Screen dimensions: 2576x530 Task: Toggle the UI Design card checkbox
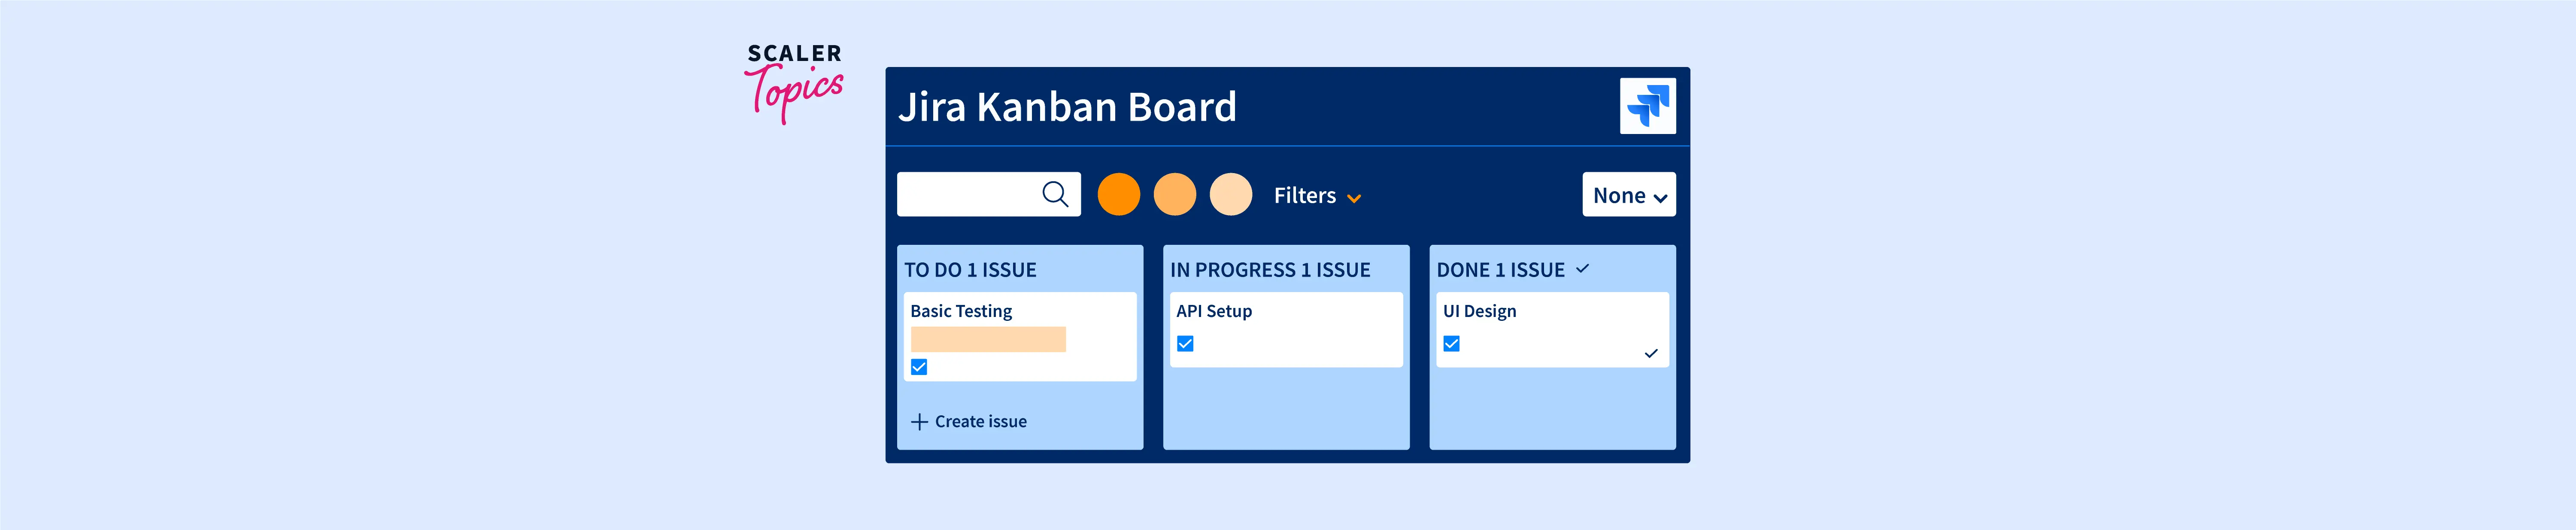coord(1451,344)
